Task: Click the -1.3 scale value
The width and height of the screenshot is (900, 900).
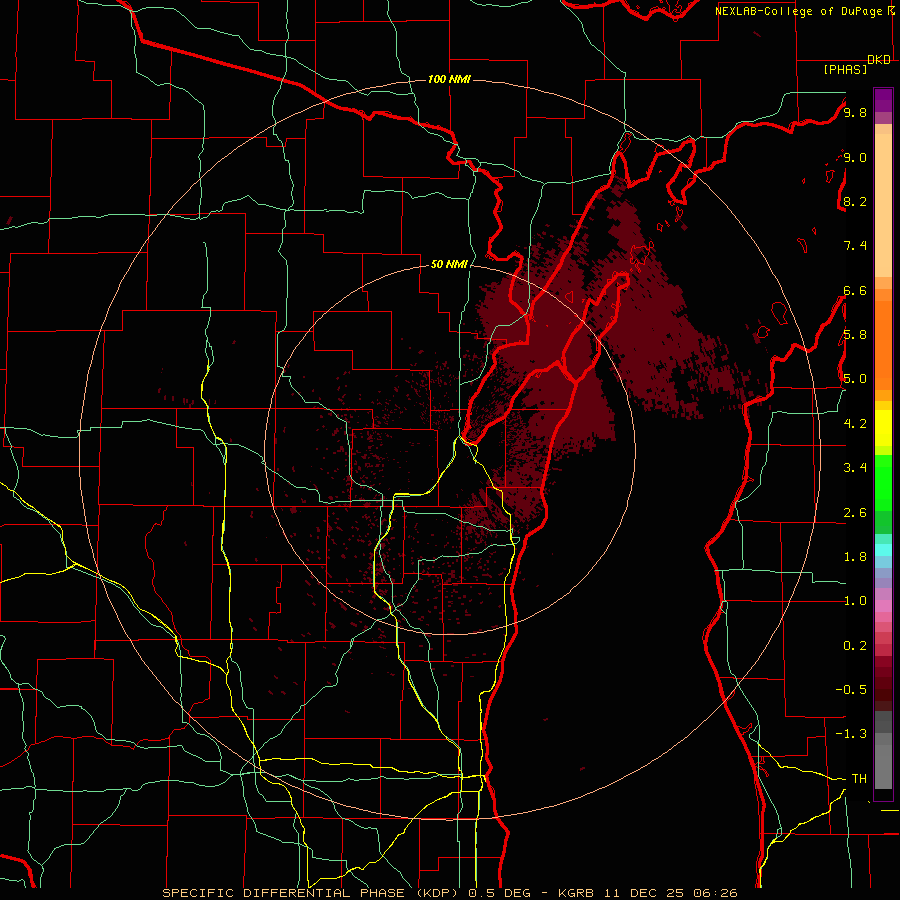Action: pos(851,734)
